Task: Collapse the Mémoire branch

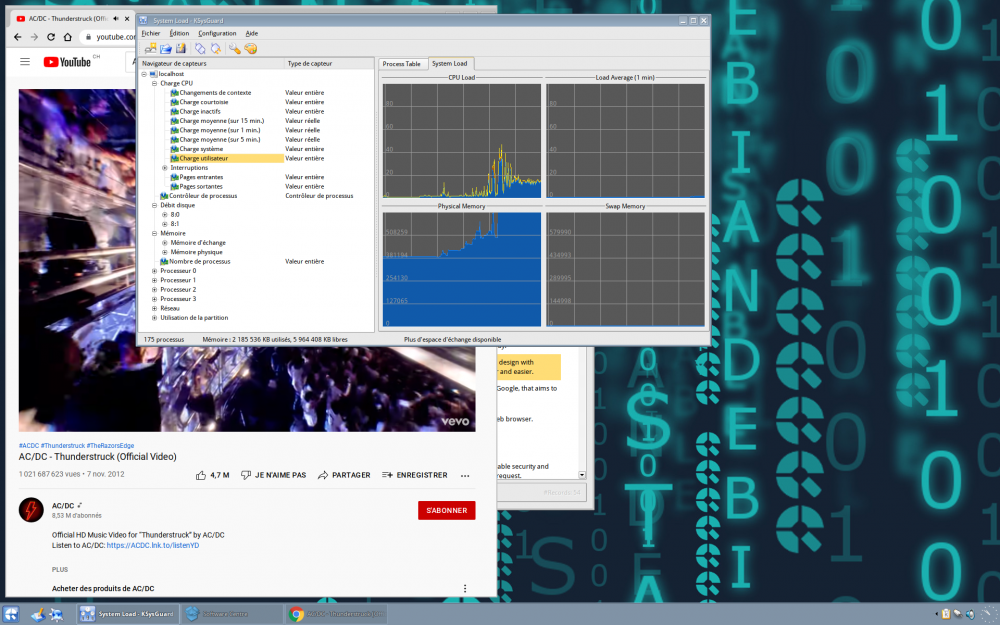Action: click(154, 233)
